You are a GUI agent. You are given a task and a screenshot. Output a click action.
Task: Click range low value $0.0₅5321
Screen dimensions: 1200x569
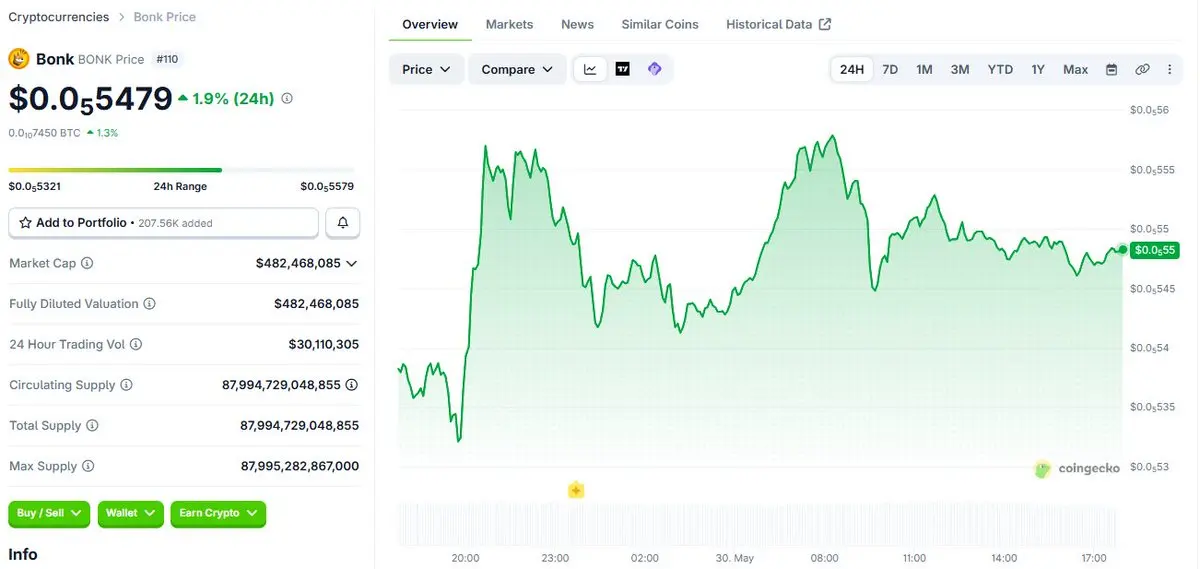pos(35,186)
